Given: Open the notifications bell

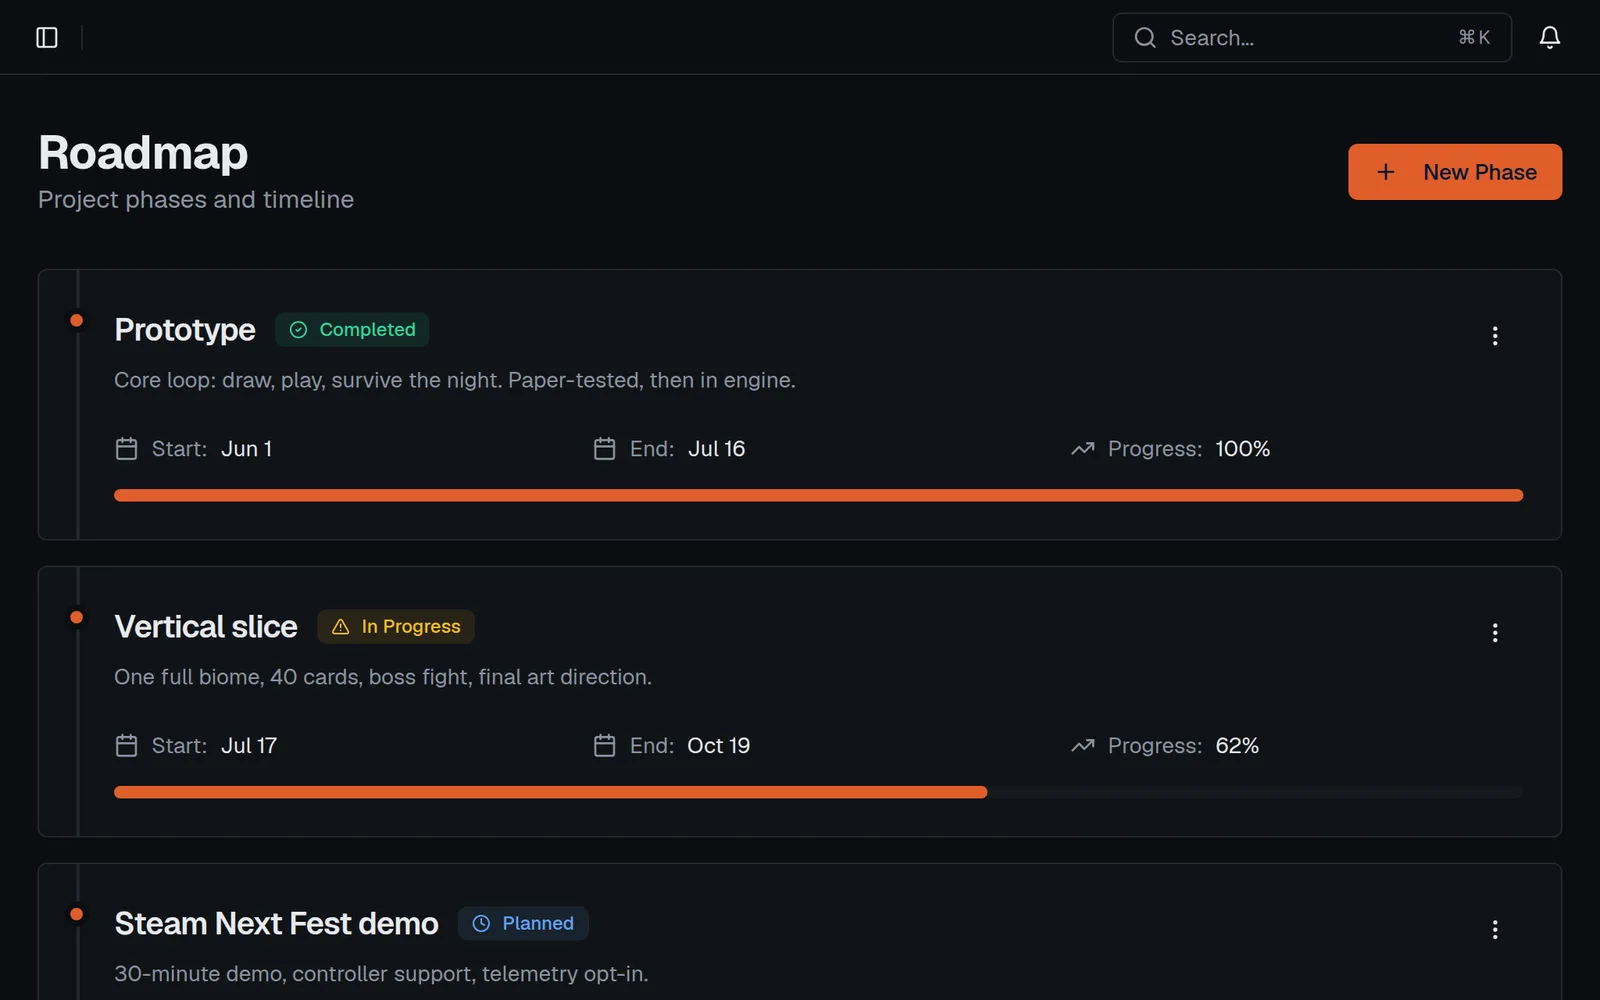Looking at the screenshot, I should [1549, 38].
